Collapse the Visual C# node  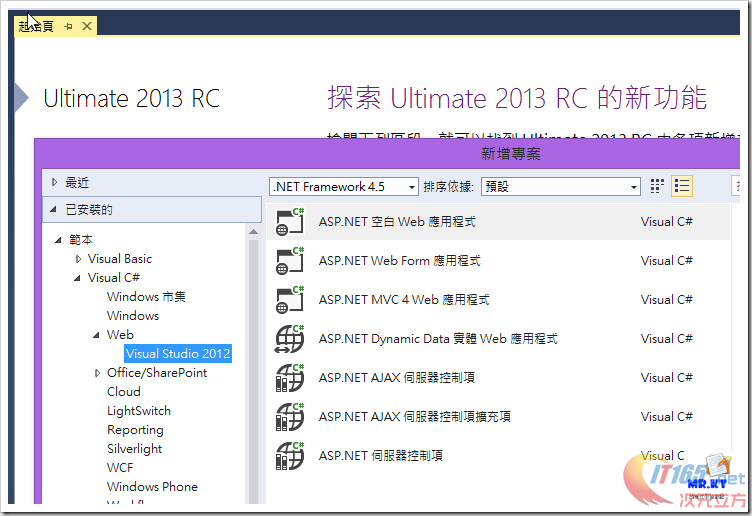click(77, 278)
